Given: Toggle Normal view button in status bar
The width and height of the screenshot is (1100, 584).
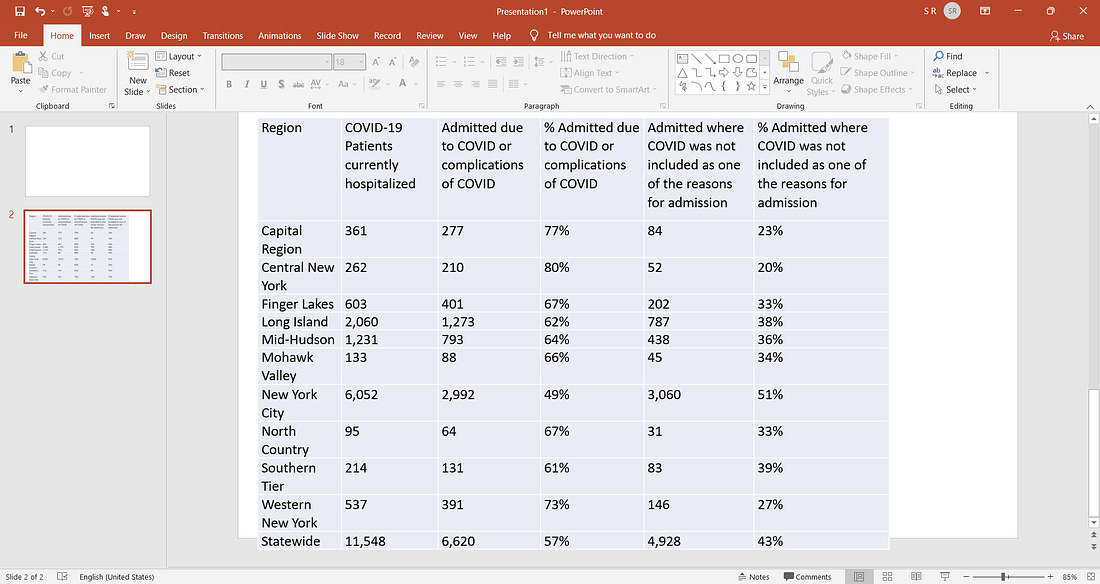Looking at the screenshot, I should coord(859,576).
